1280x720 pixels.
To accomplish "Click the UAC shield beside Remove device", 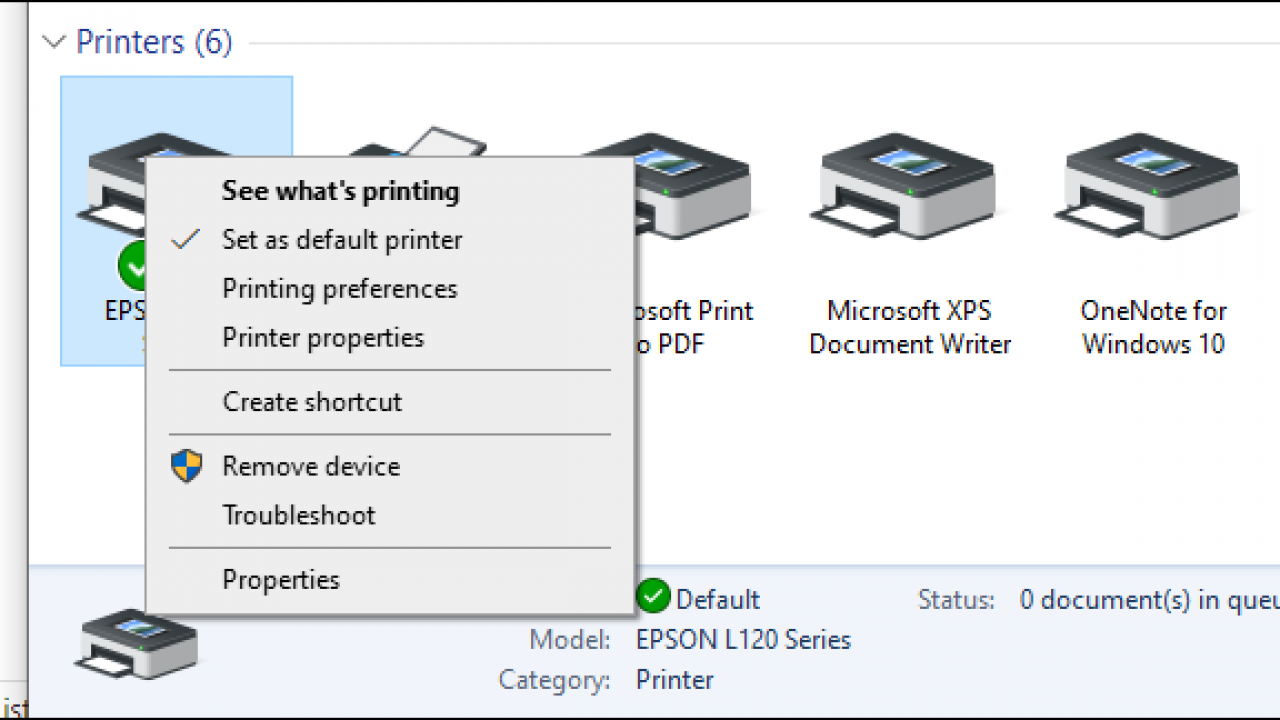I will (x=186, y=465).
